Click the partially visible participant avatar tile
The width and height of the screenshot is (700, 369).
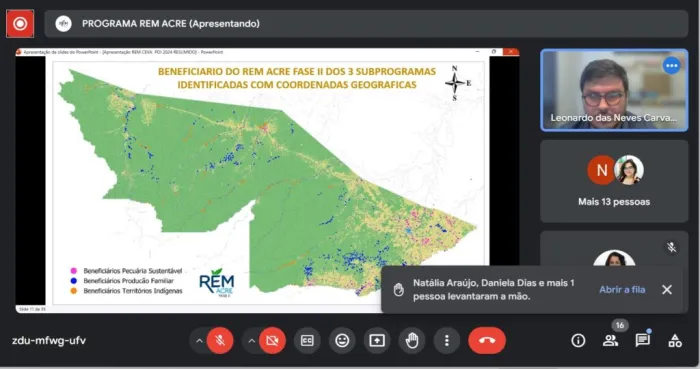click(x=614, y=259)
